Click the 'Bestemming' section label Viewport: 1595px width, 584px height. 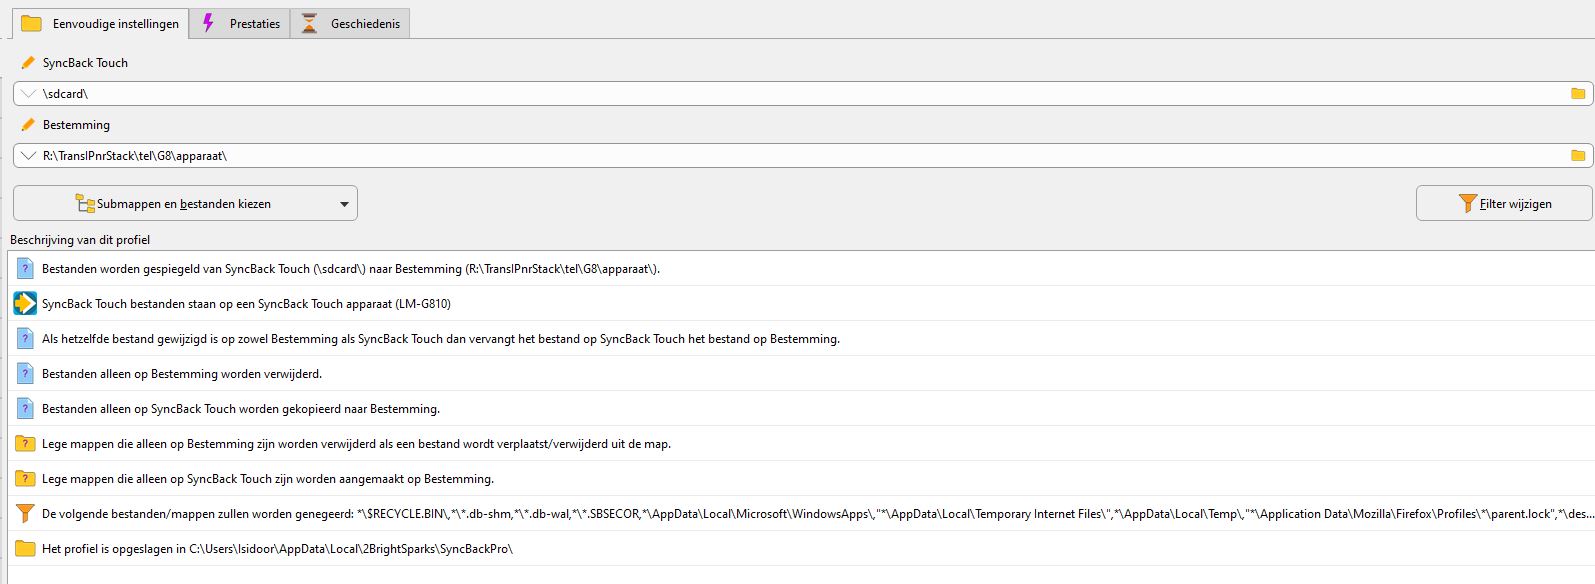76,125
